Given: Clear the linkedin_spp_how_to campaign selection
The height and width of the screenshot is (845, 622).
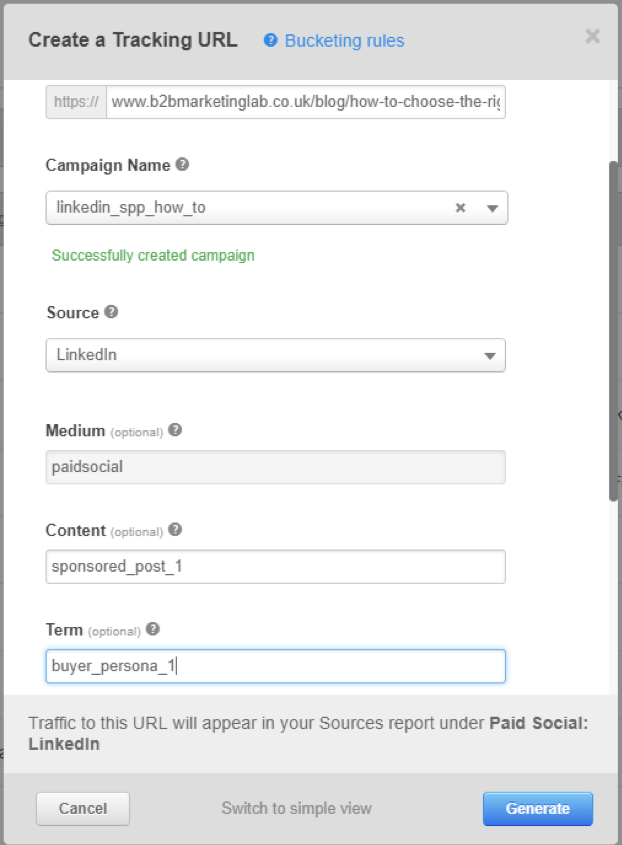Looking at the screenshot, I should [459, 208].
